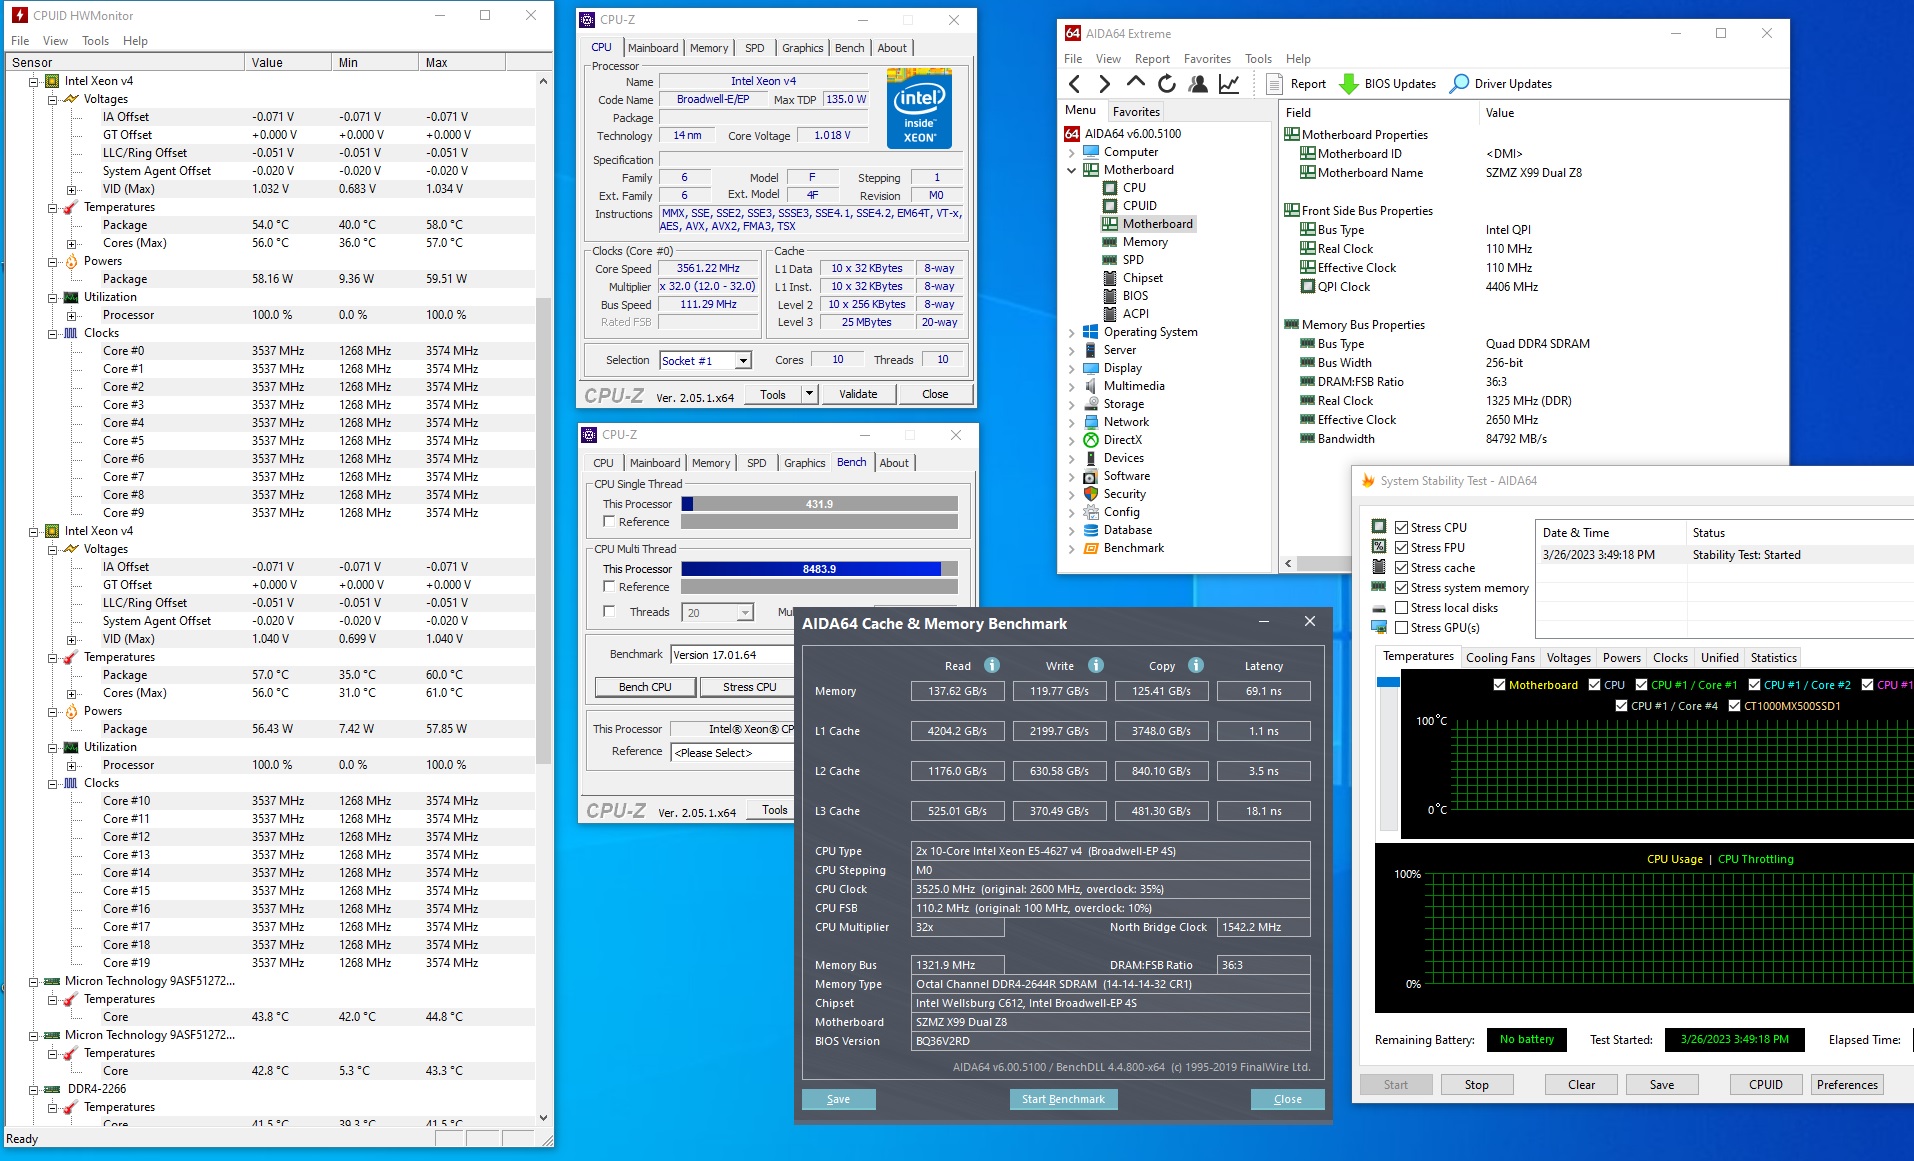
Task: Refresh the AIDA64 page with refresh icon
Action: (x=1166, y=84)
